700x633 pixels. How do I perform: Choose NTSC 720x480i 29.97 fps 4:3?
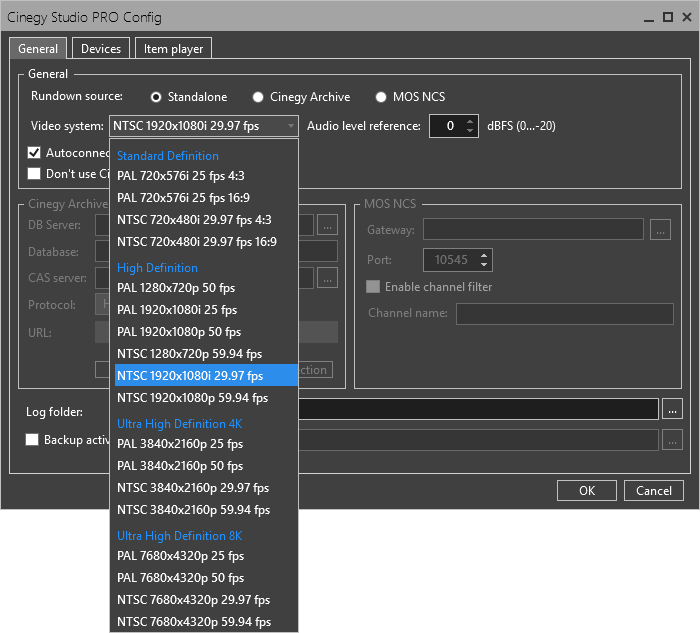[204, 220]
